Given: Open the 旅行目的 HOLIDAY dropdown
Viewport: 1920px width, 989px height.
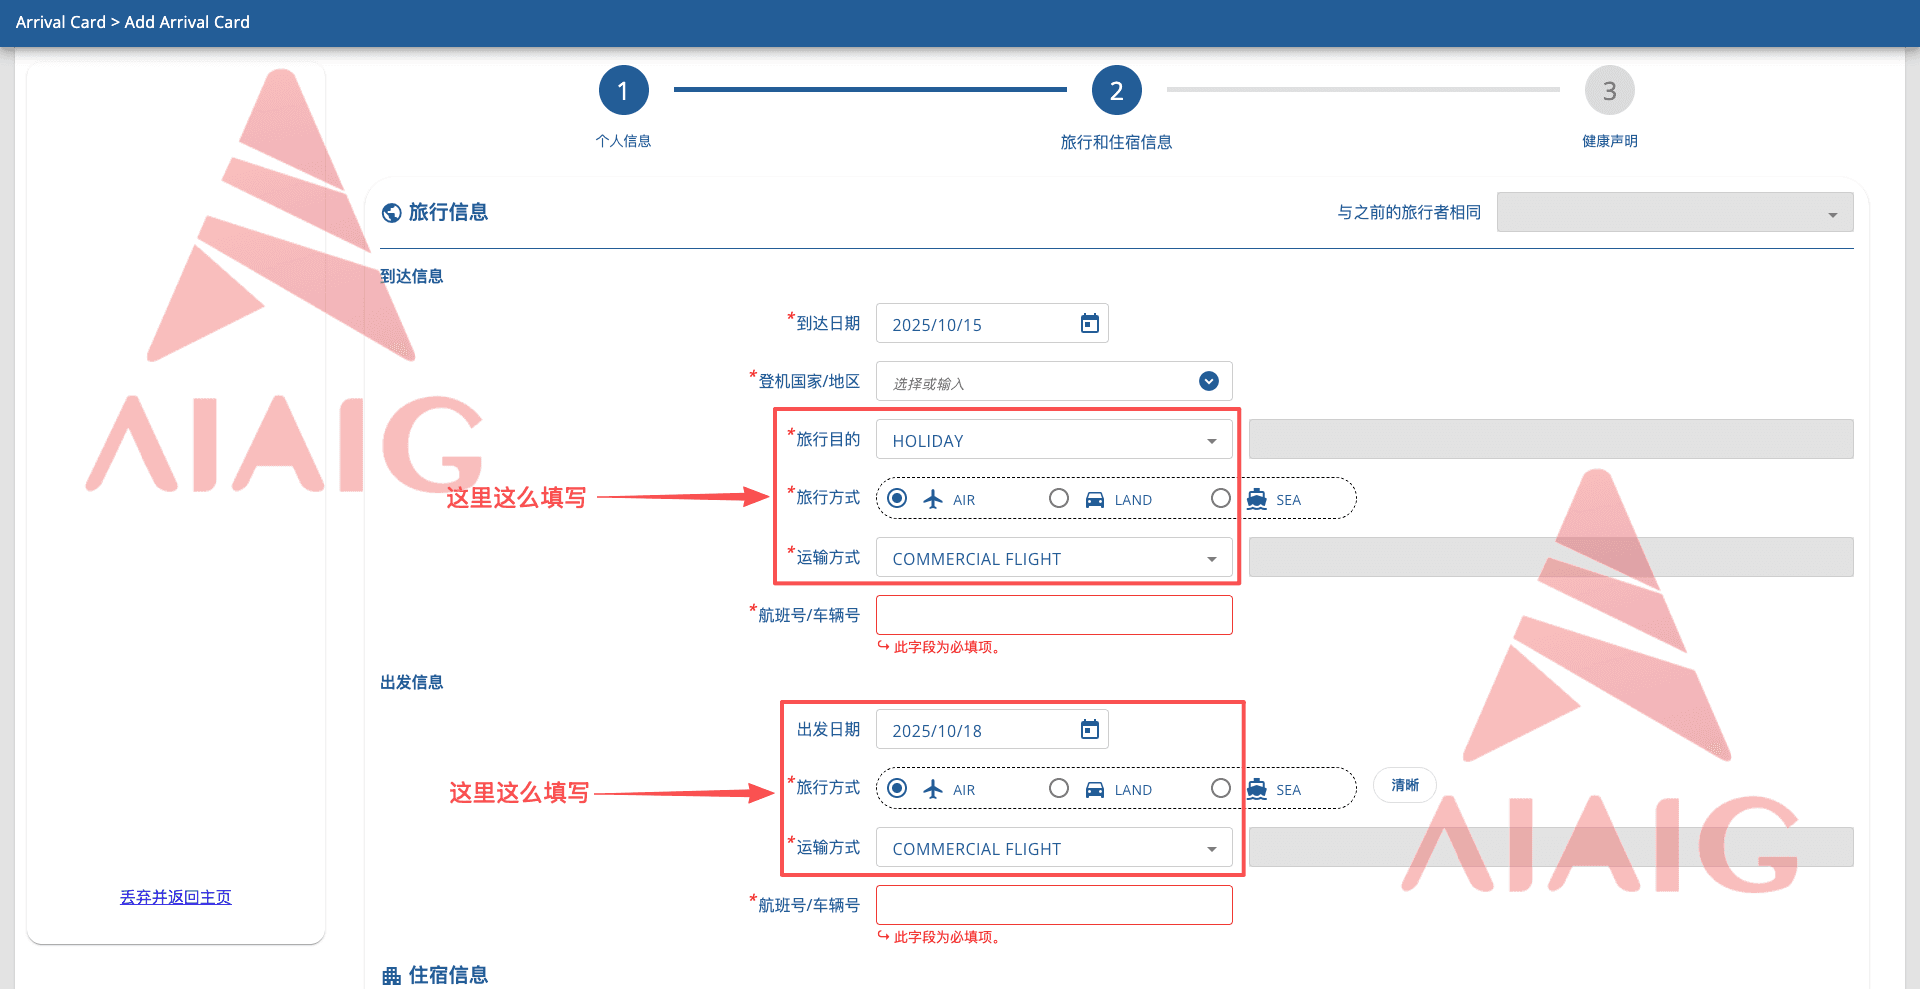Looking at the screenshot, I should pos(1054,440).
